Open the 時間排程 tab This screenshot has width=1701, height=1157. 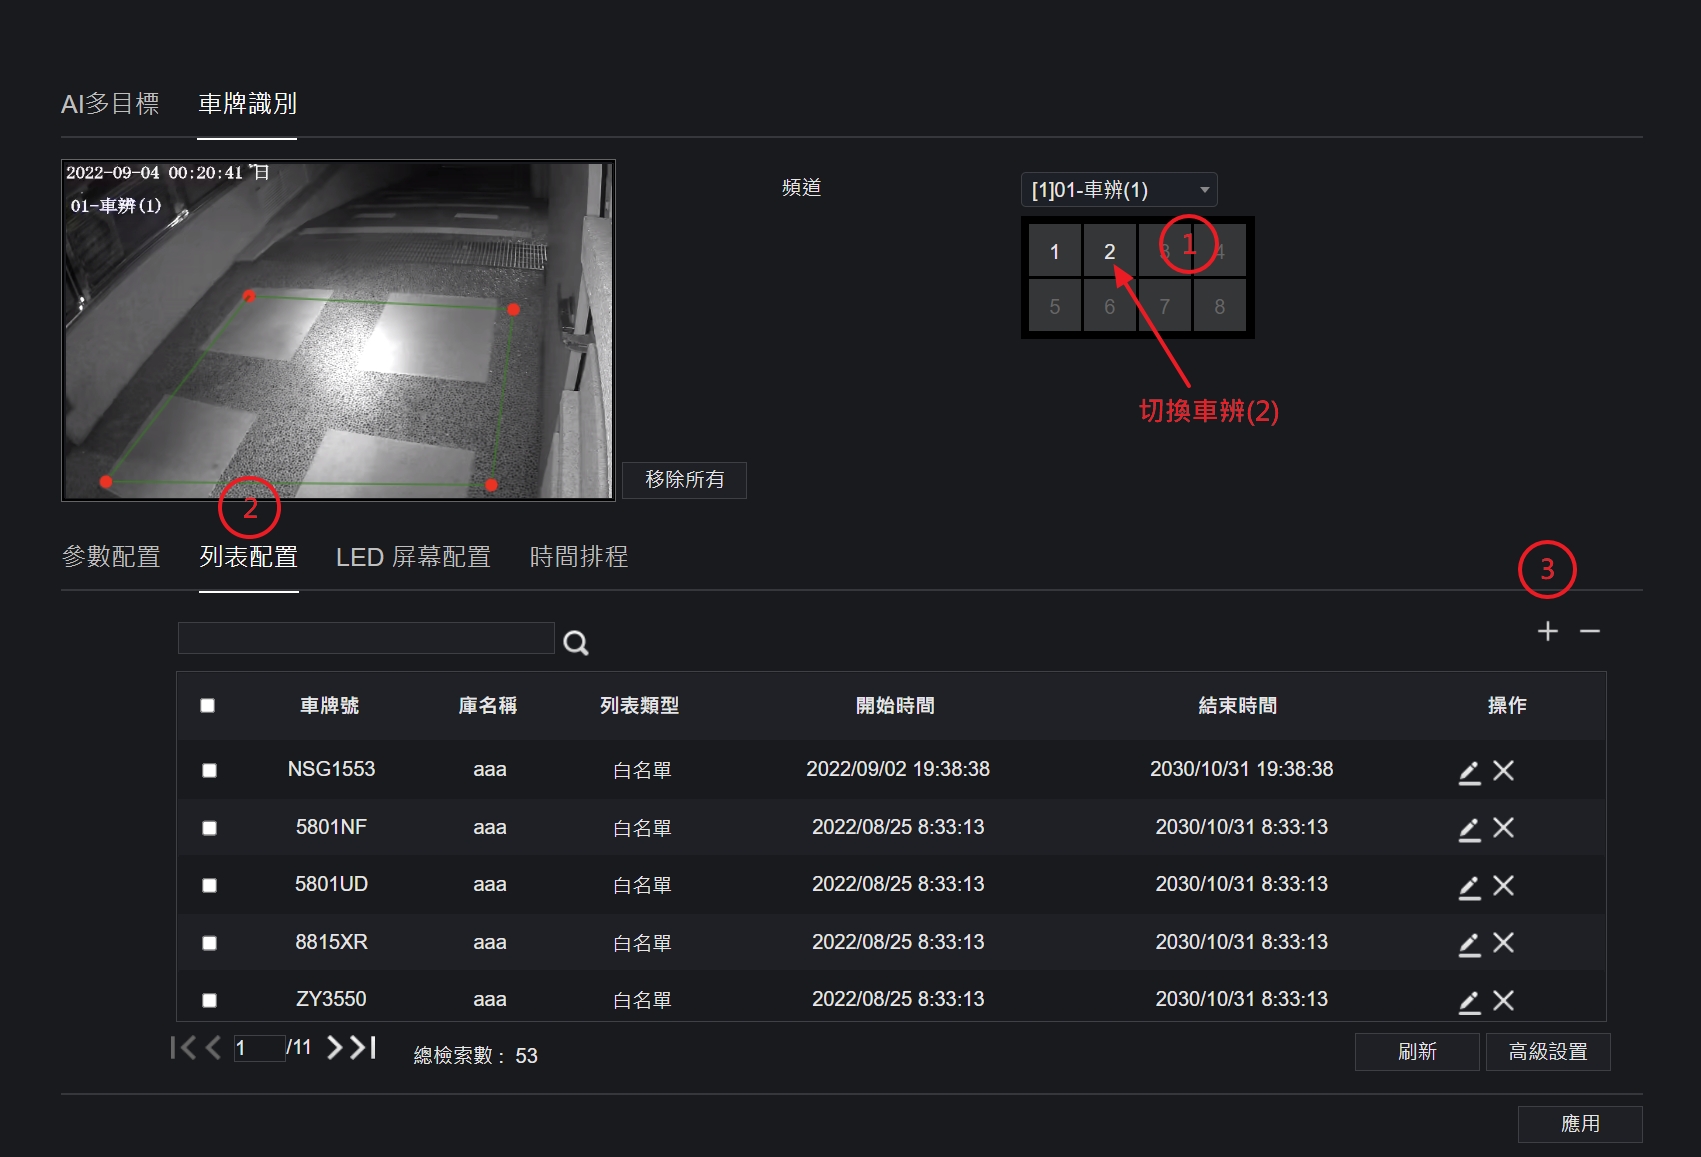(578, 557)
